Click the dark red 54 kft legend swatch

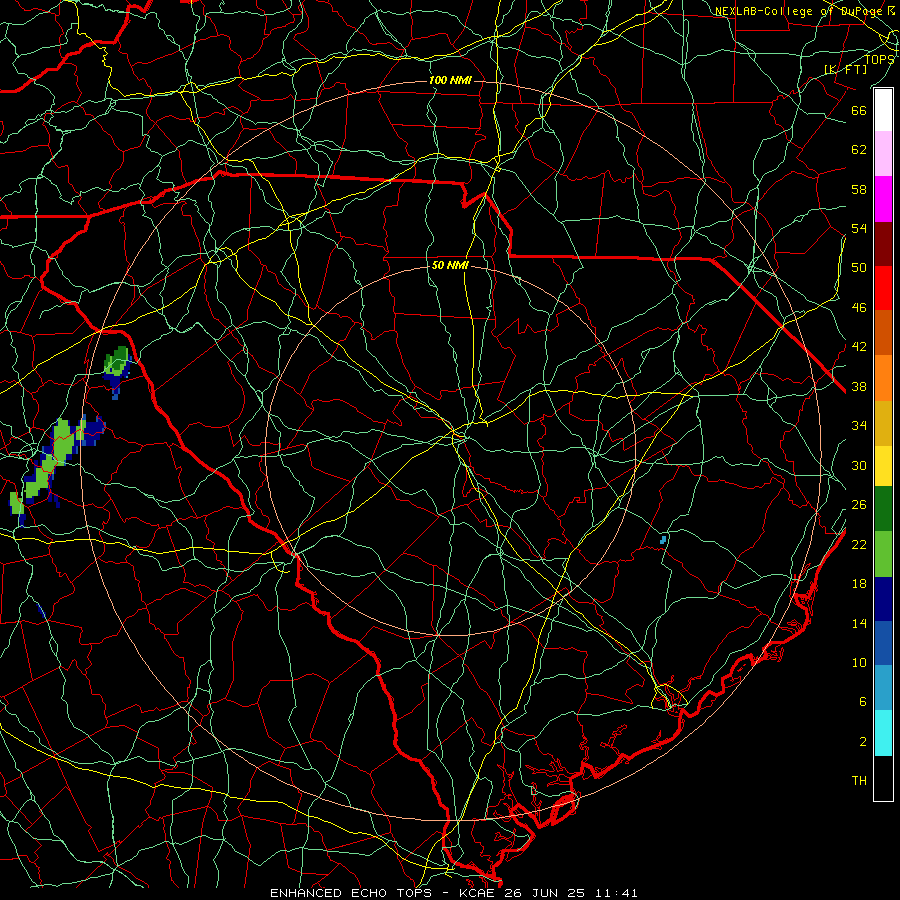pyautogui.click(x=883, y=243)
